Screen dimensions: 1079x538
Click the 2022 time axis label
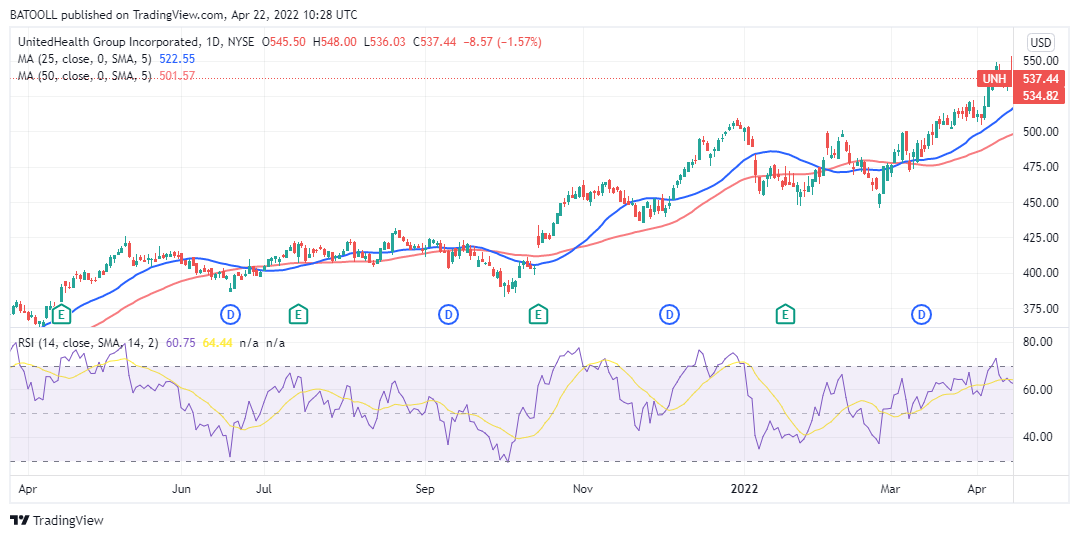click(744, 490)
